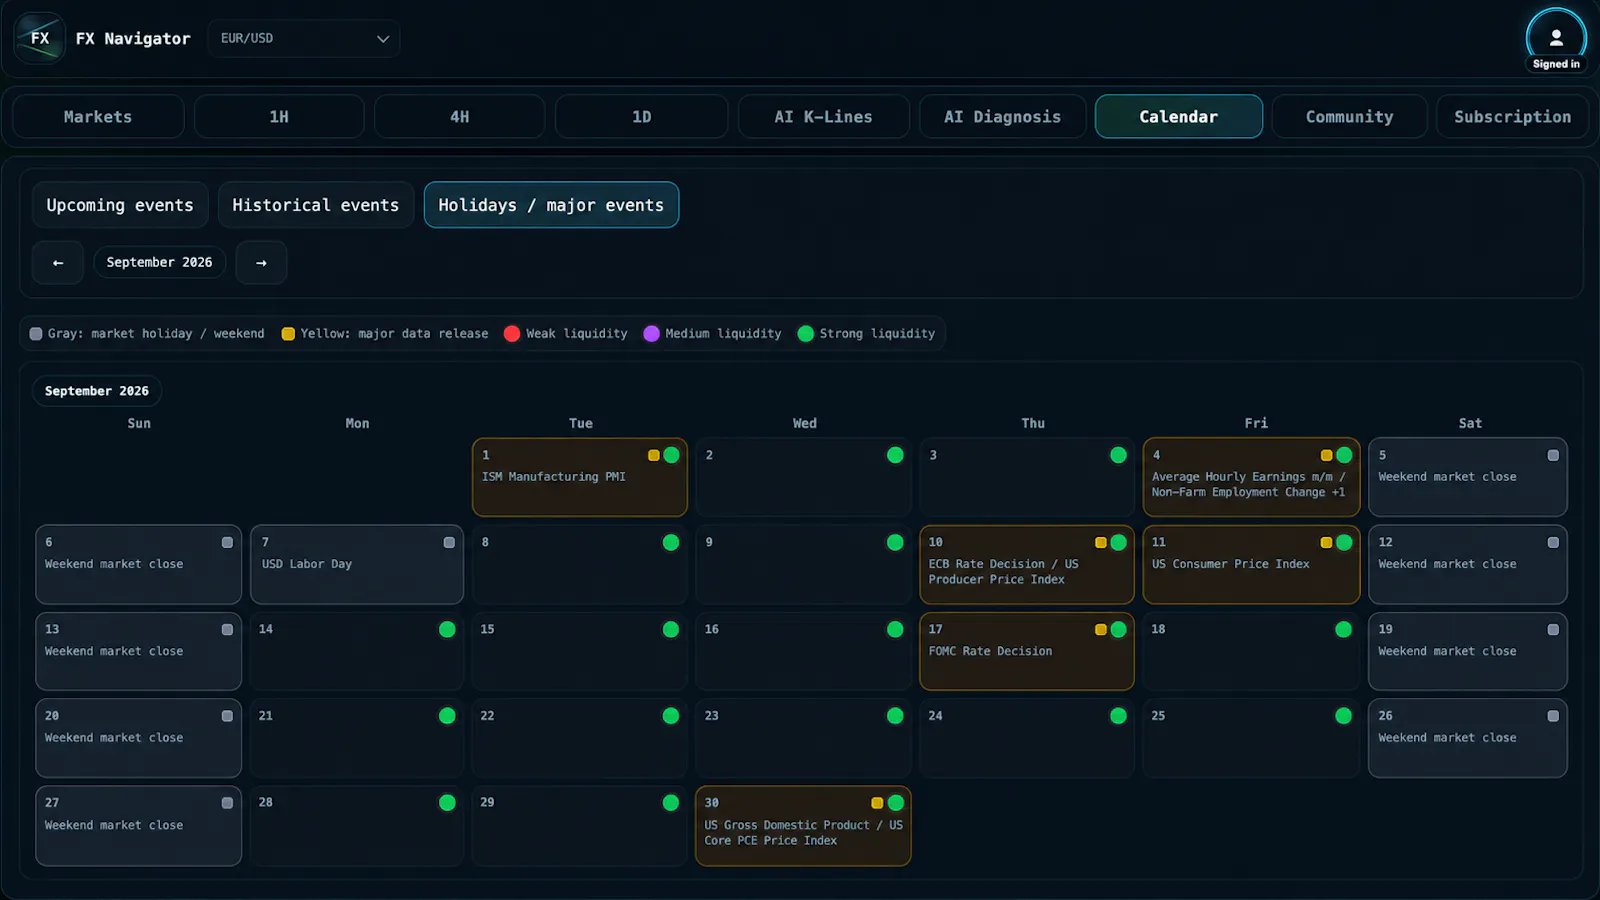The height and width of the screenshot is (900, 1600).
Task: Open the Subscription tab
Action: click(x=1513, y=117)
